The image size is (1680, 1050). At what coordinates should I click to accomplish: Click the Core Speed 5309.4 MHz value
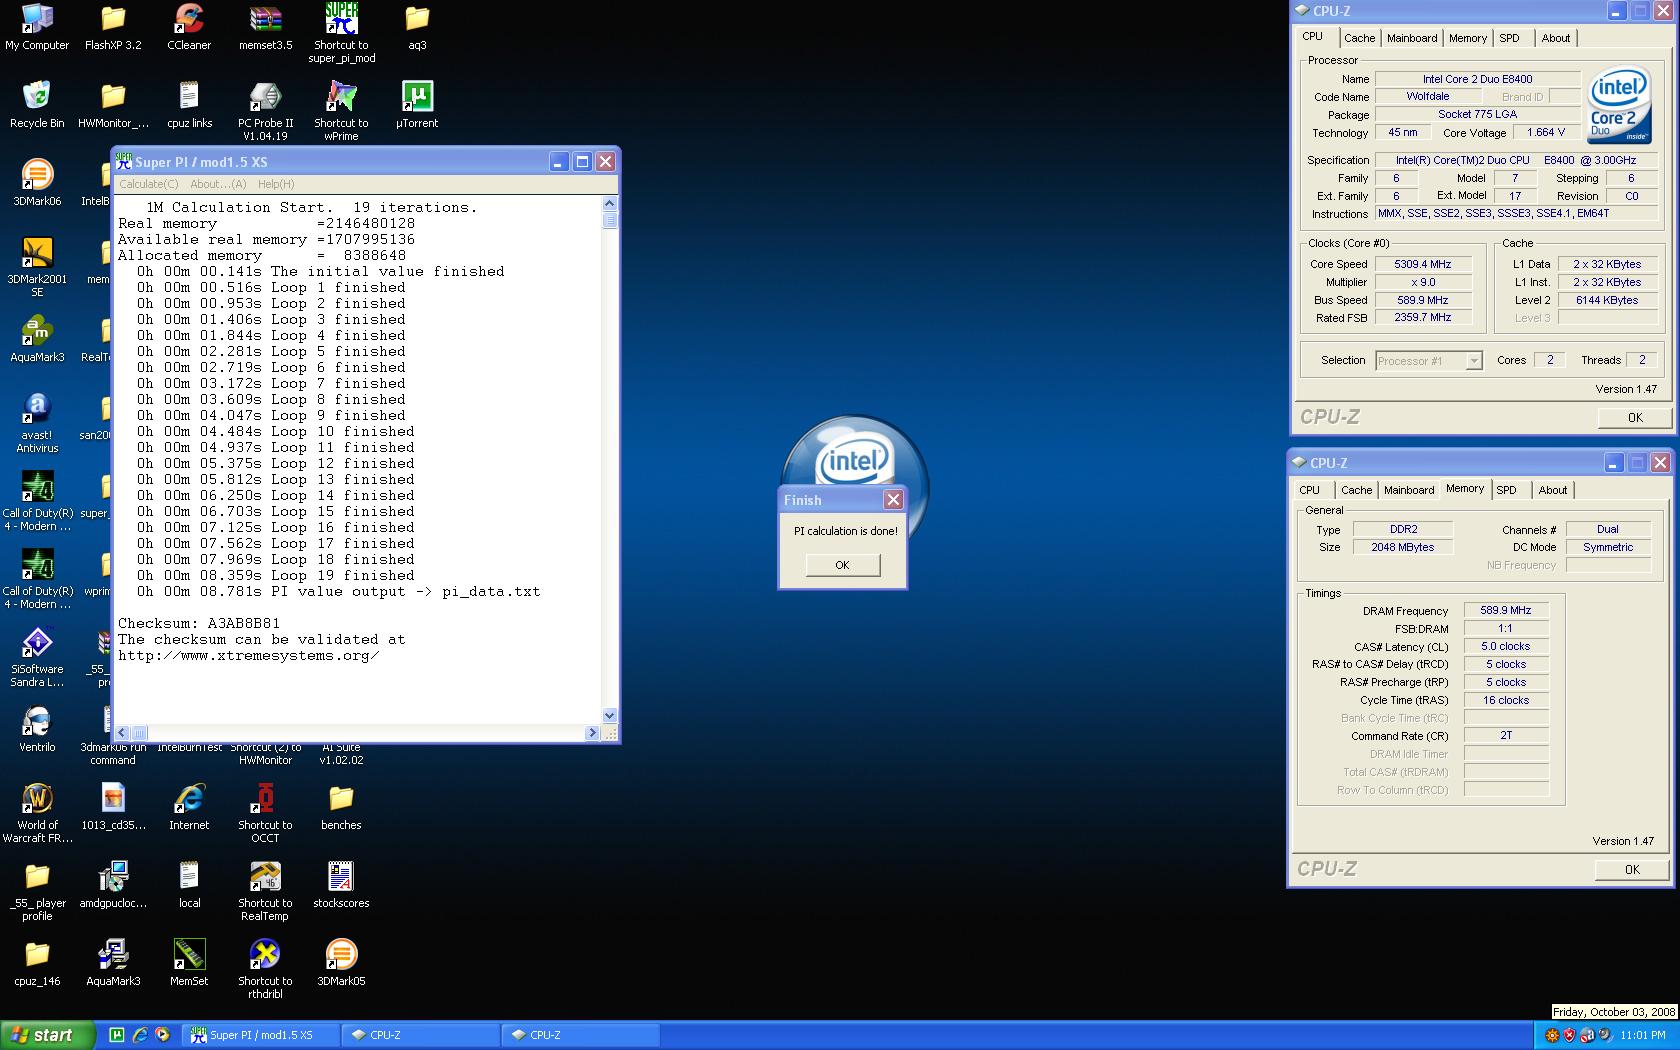1422,264
